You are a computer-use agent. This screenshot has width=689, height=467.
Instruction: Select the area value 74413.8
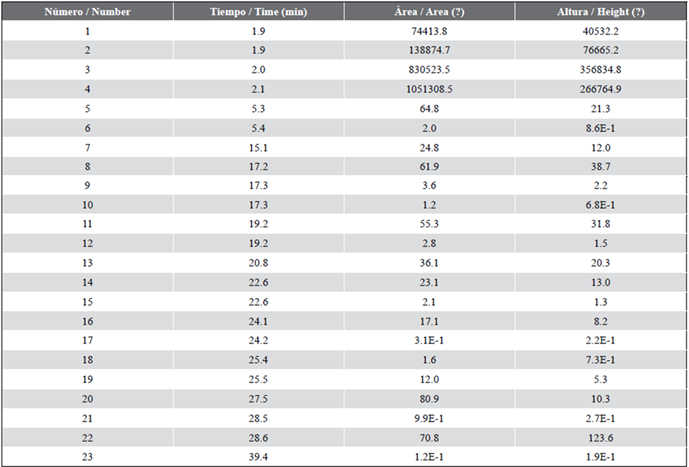tap(429, 31)
